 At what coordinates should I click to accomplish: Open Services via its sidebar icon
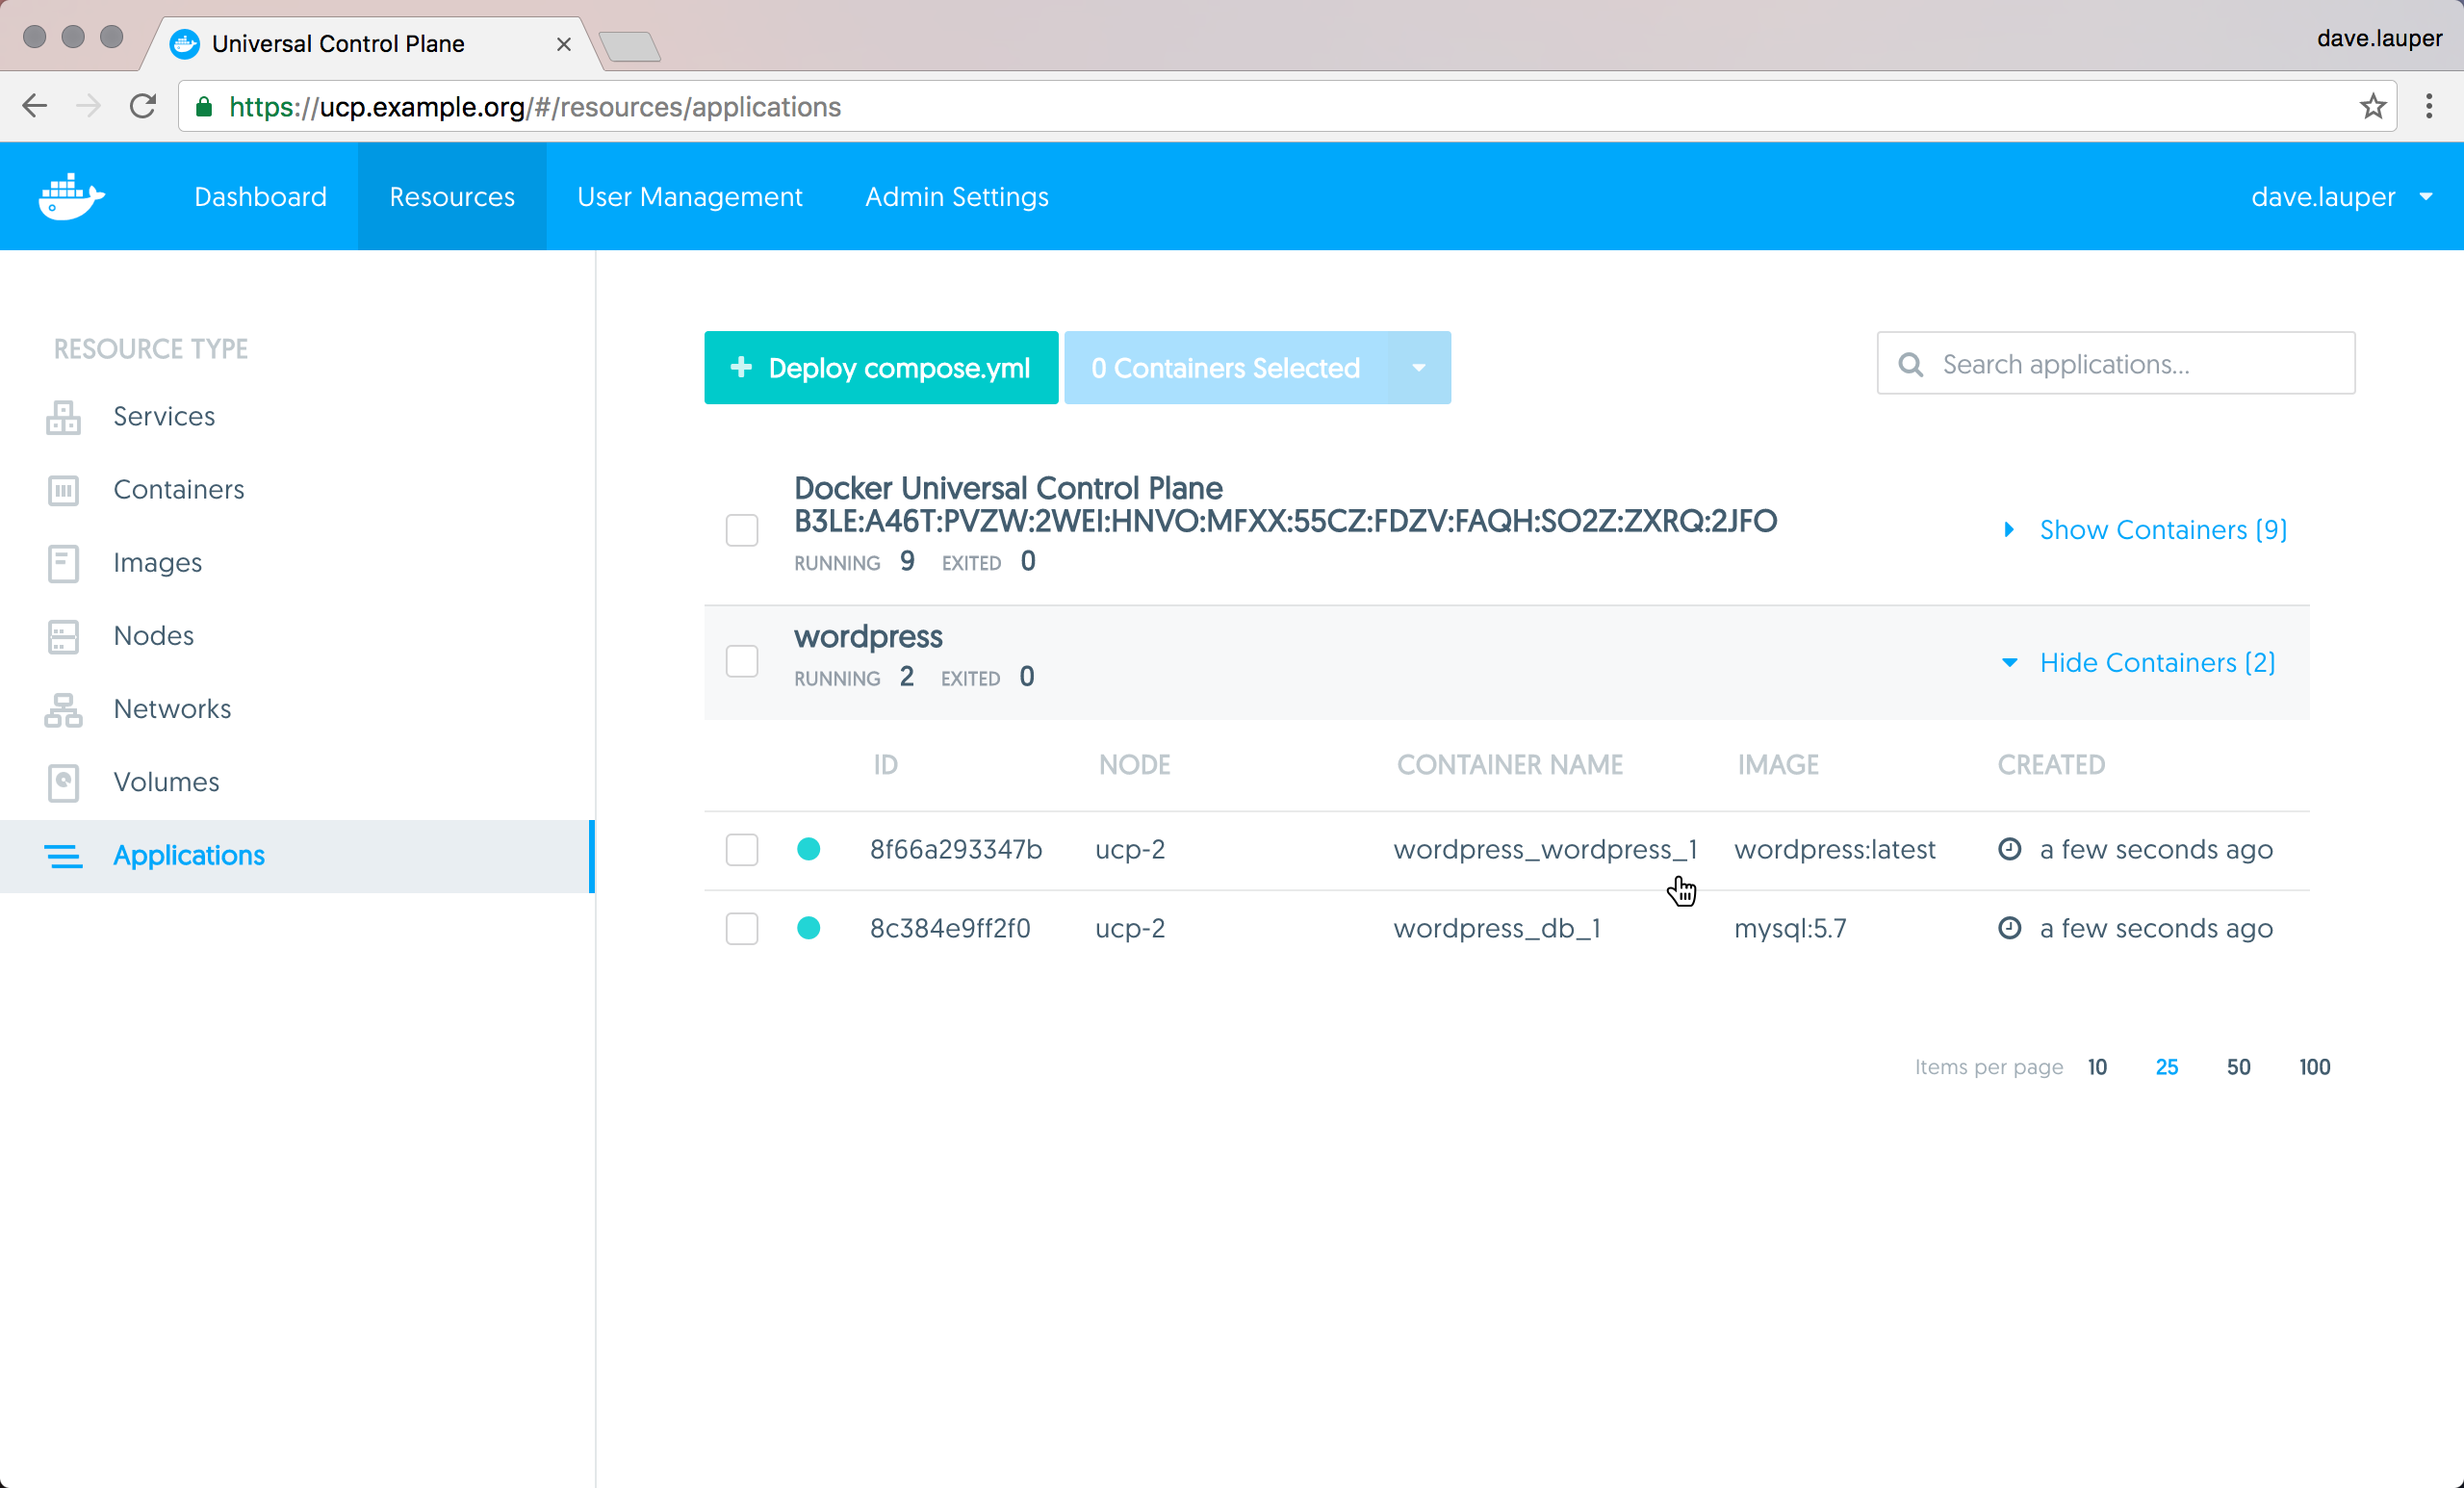[x=63, y=417]
